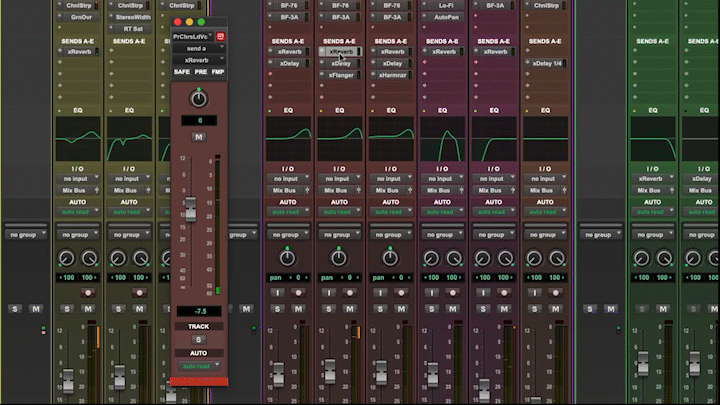Expand the PrChrsLdVc track selector
The image size is (720, 405).
pyautogui.click(x=193, y=35)
